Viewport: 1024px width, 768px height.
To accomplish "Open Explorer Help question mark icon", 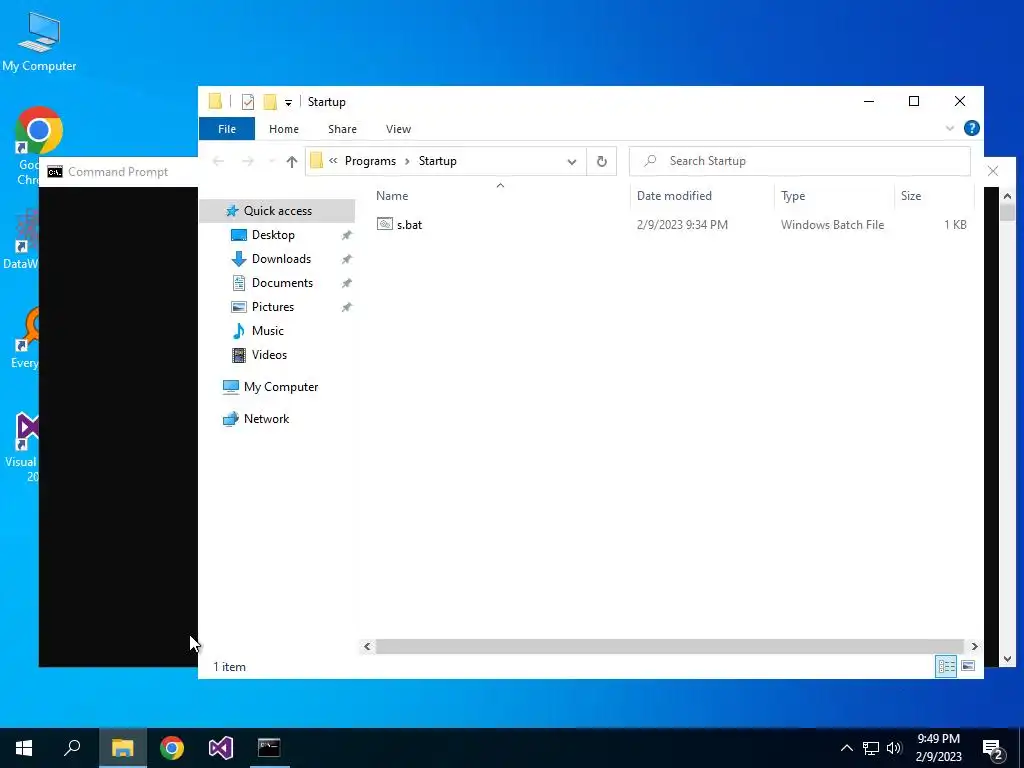I will (972, 128).
